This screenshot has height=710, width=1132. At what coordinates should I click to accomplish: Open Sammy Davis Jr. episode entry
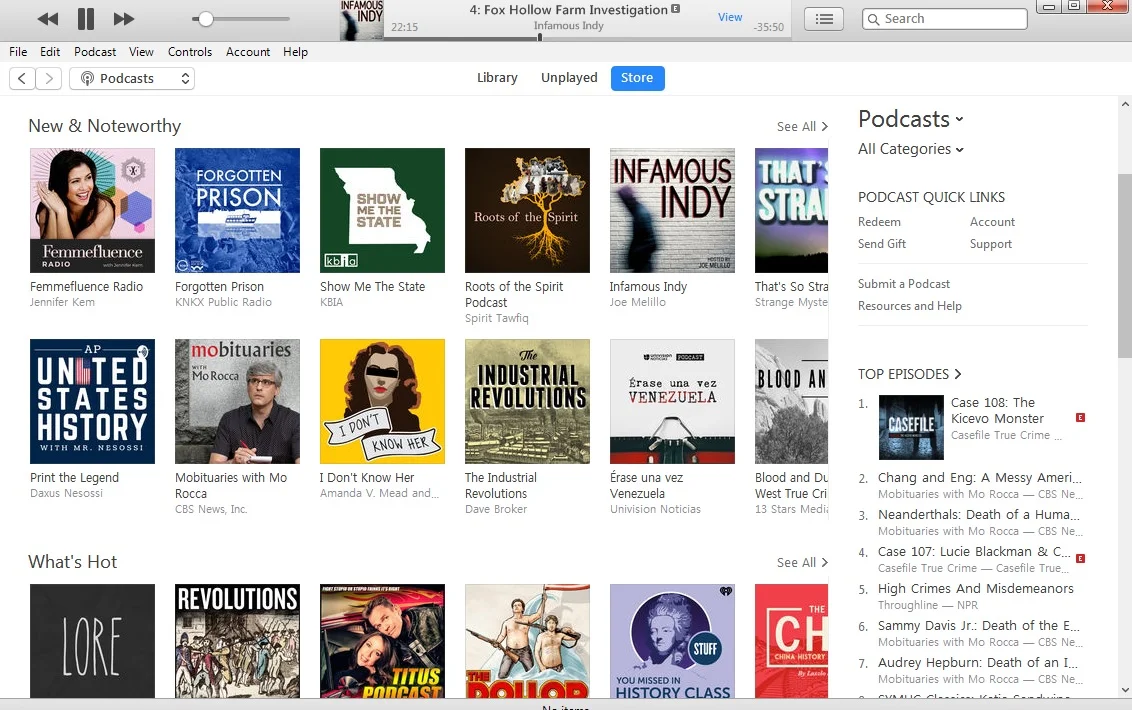click(978, 625)
